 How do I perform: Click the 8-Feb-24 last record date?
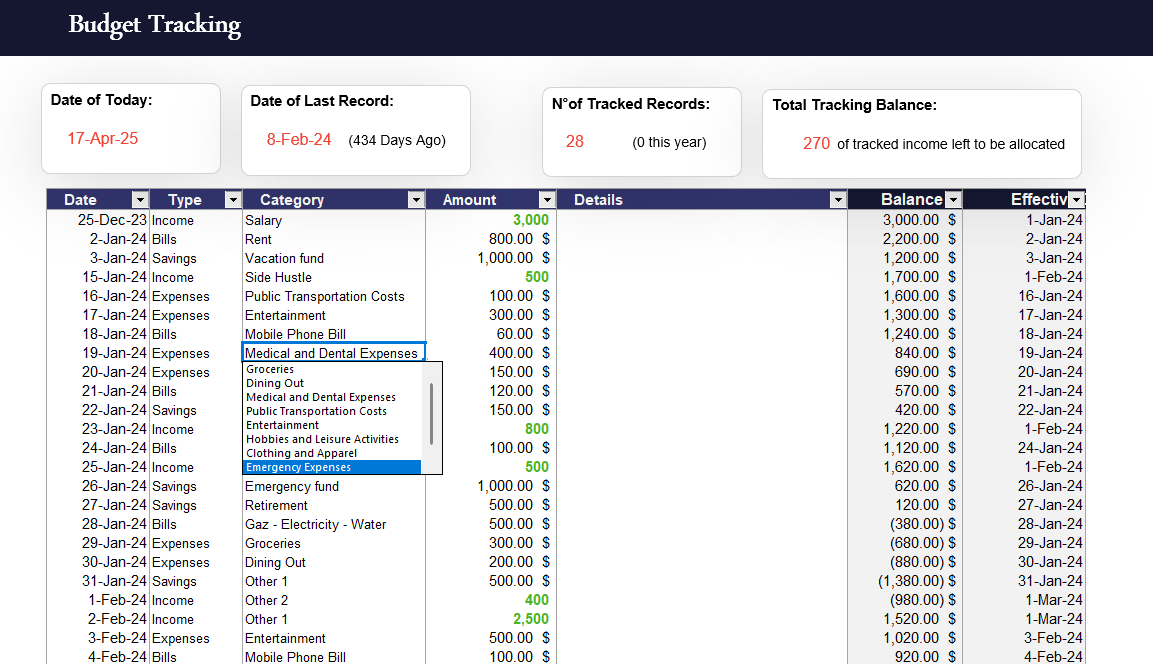(298, 140)
